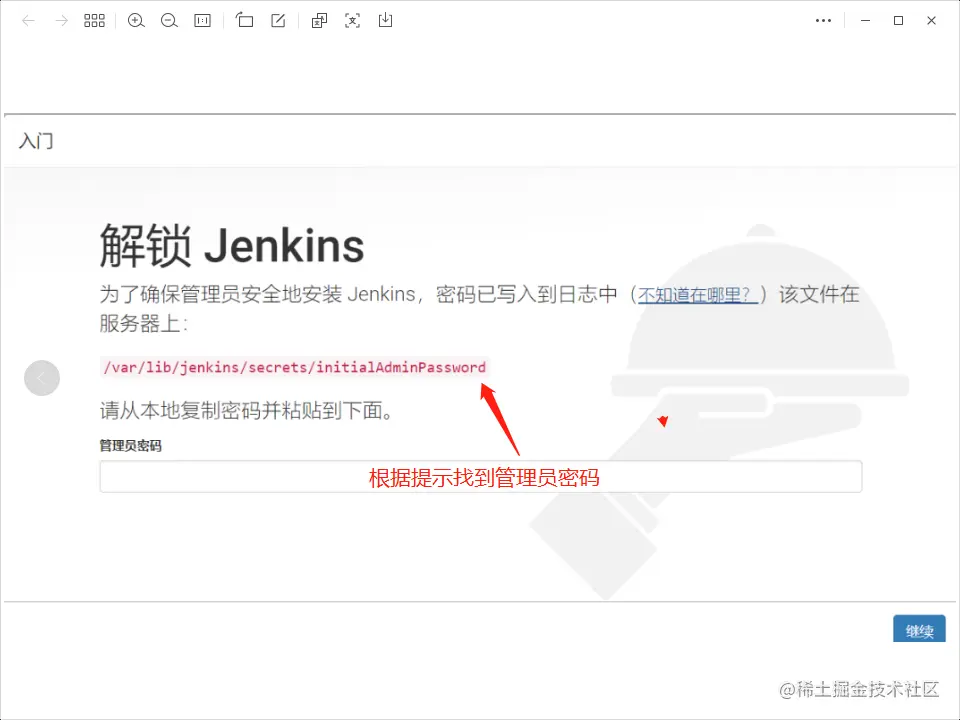Minimize the viewer window
Screen dimensions: 960x720
[865, 21]
